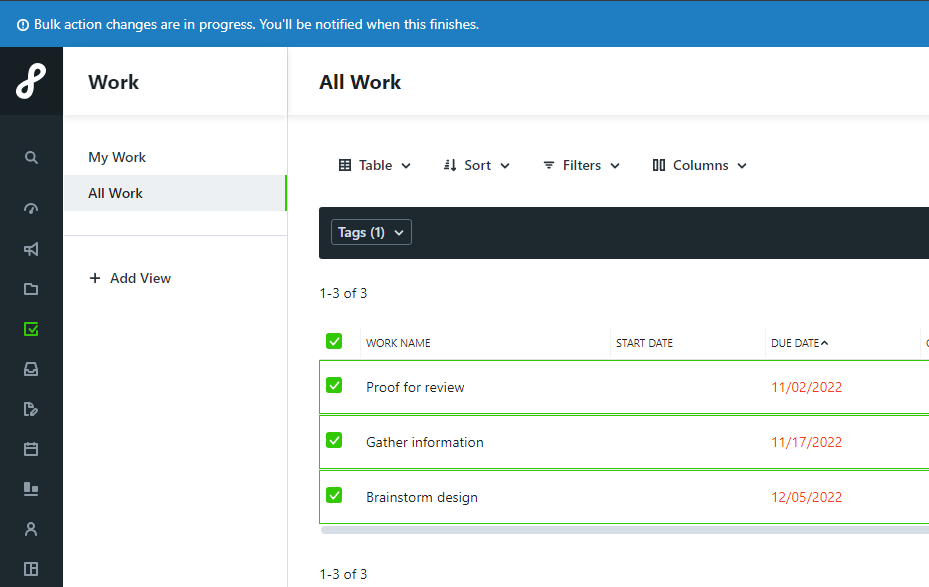Open the Tags (1) dropdown
The width and height of the screenshot is (929, 587).
pyautogui.click(x=371, y=233)
